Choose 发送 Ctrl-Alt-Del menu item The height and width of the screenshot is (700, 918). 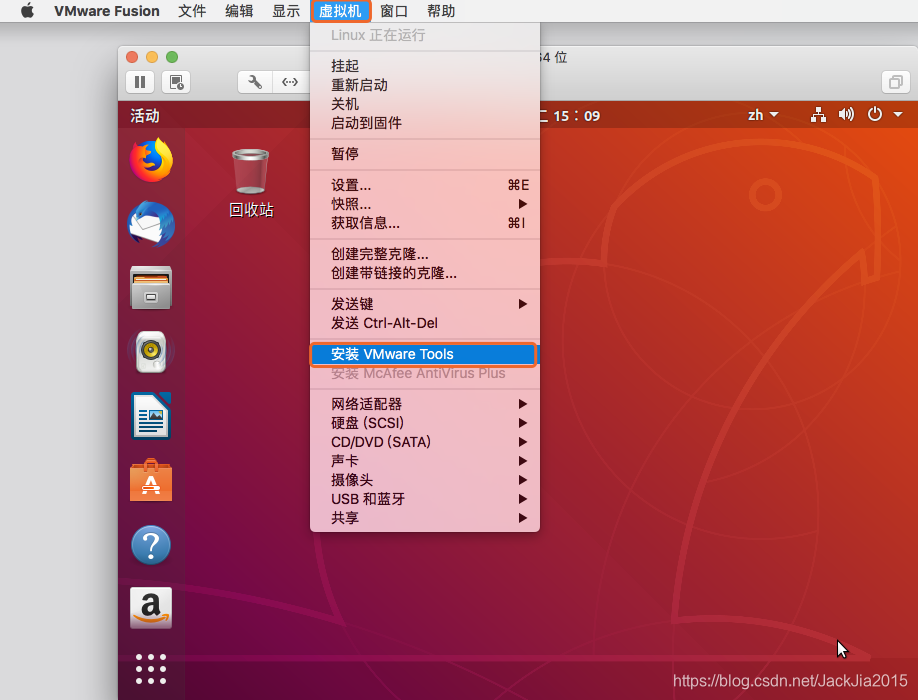(x=424, y=323)
